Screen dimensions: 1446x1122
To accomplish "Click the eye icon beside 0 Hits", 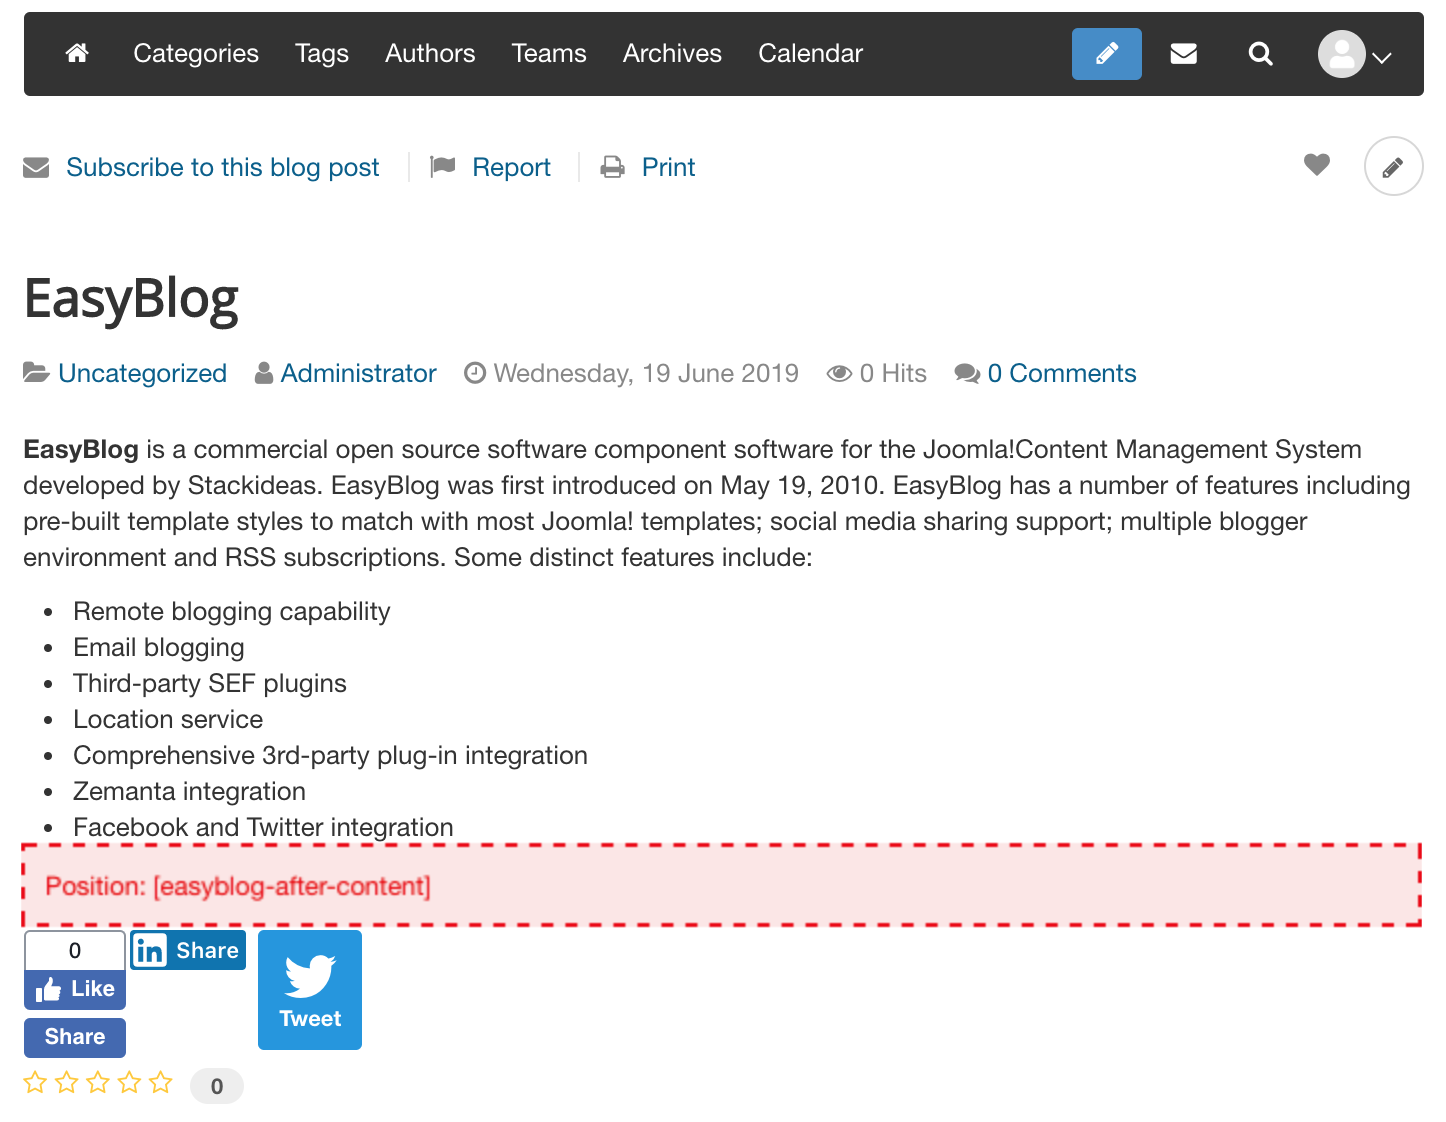I will click(x=839, y=374).
